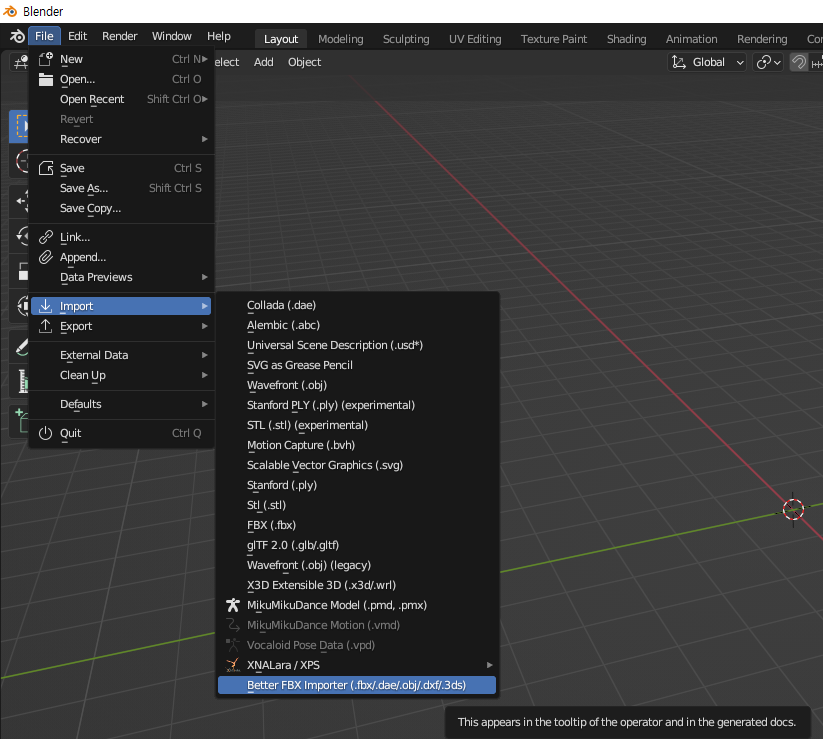Open the pivot point dropdown arrow

click(x=777, y=62)
